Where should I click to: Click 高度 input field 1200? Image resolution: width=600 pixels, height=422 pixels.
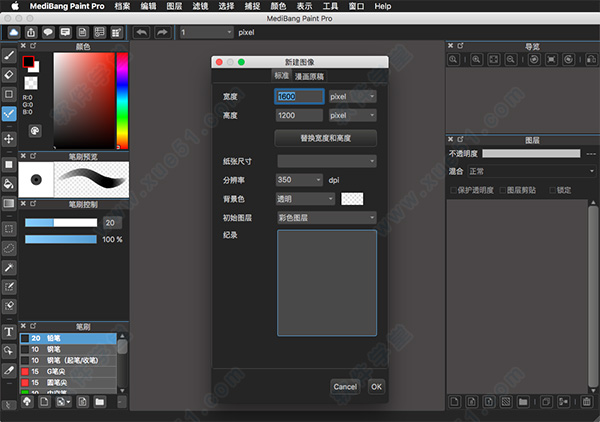(299, 115)
